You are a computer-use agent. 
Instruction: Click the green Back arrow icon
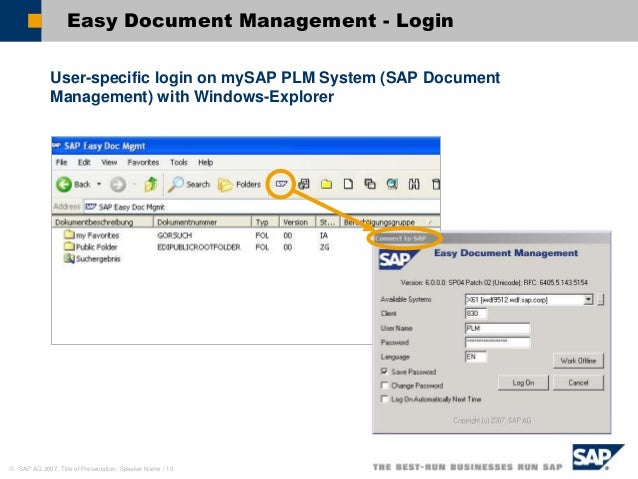coord(64,184)
